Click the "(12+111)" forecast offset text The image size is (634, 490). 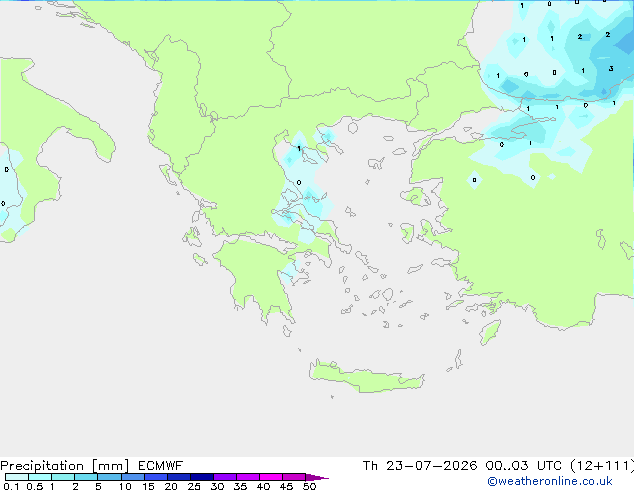coord(602,466)
